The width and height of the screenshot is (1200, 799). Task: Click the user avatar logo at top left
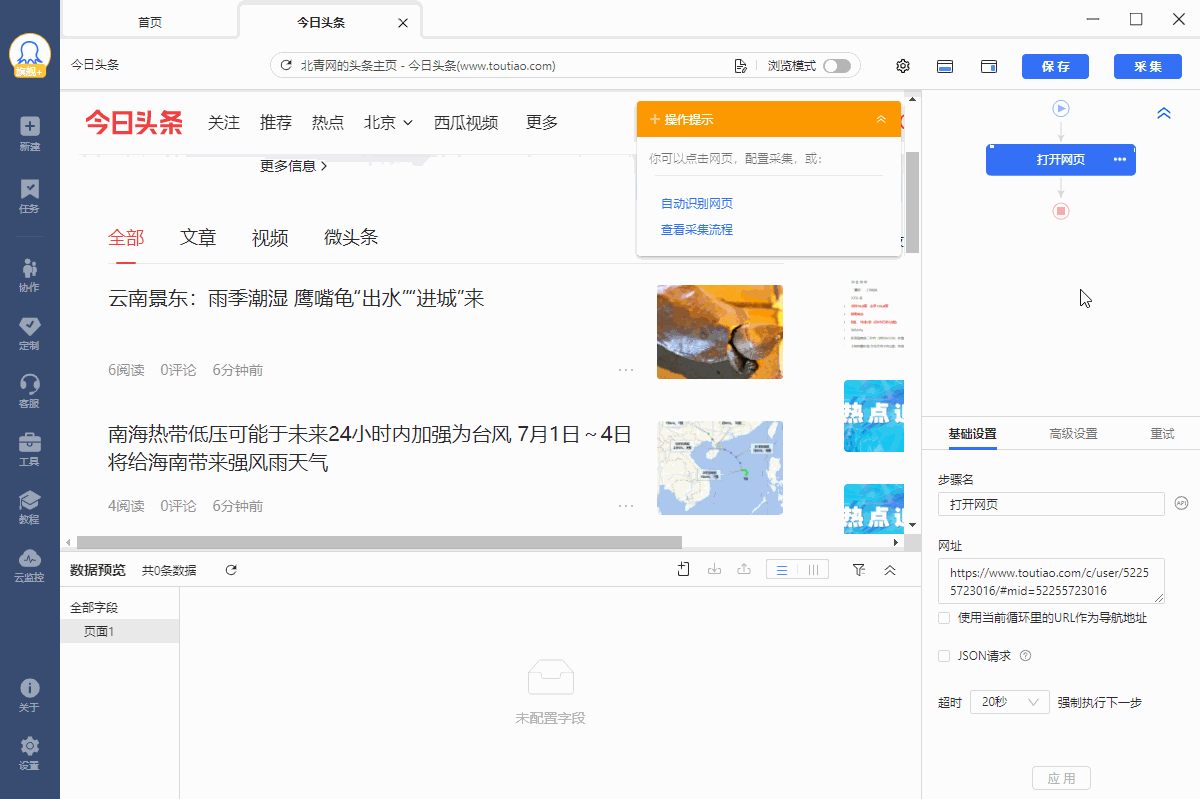[29, 56]
